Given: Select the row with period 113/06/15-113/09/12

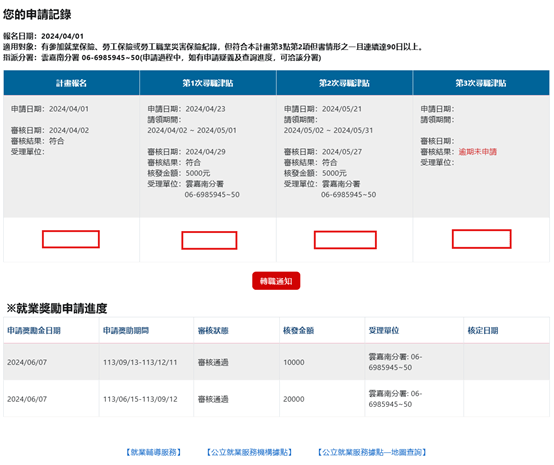Looking at the screenshot, I should 276,399.
